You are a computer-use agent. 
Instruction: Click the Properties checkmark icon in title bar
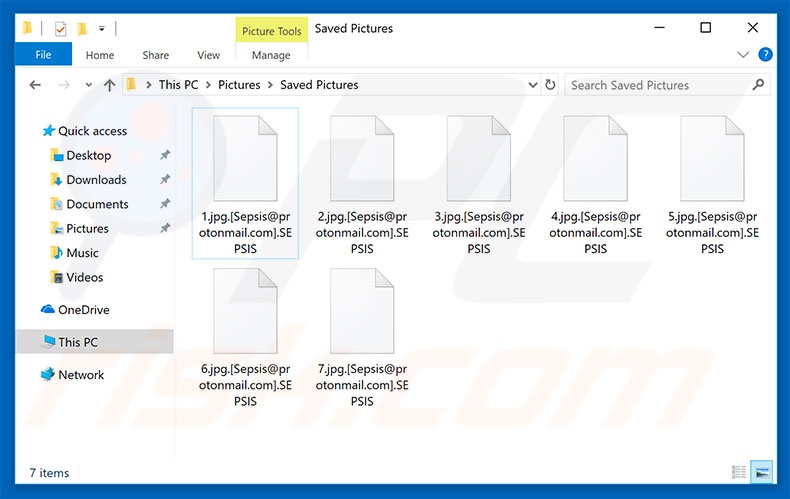pyautogui.click(x=60, y=29)
